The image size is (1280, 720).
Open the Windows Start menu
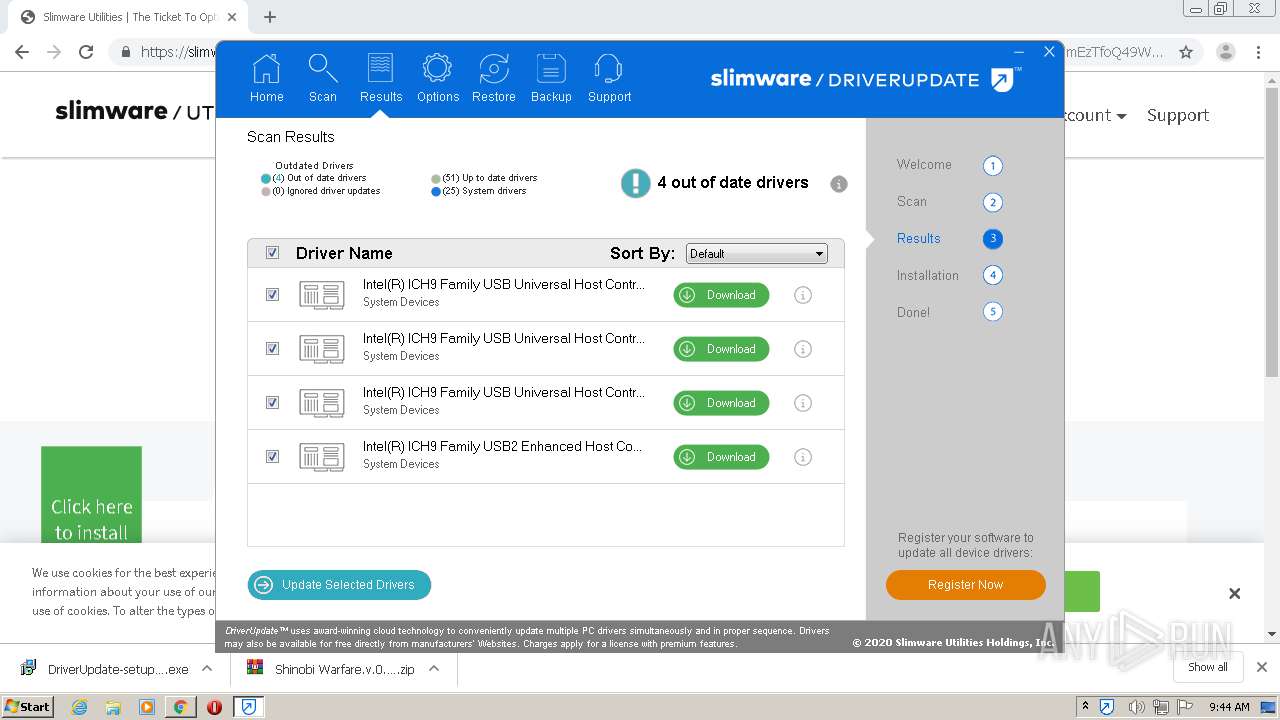pyautogui.click(x=27, y=707)
